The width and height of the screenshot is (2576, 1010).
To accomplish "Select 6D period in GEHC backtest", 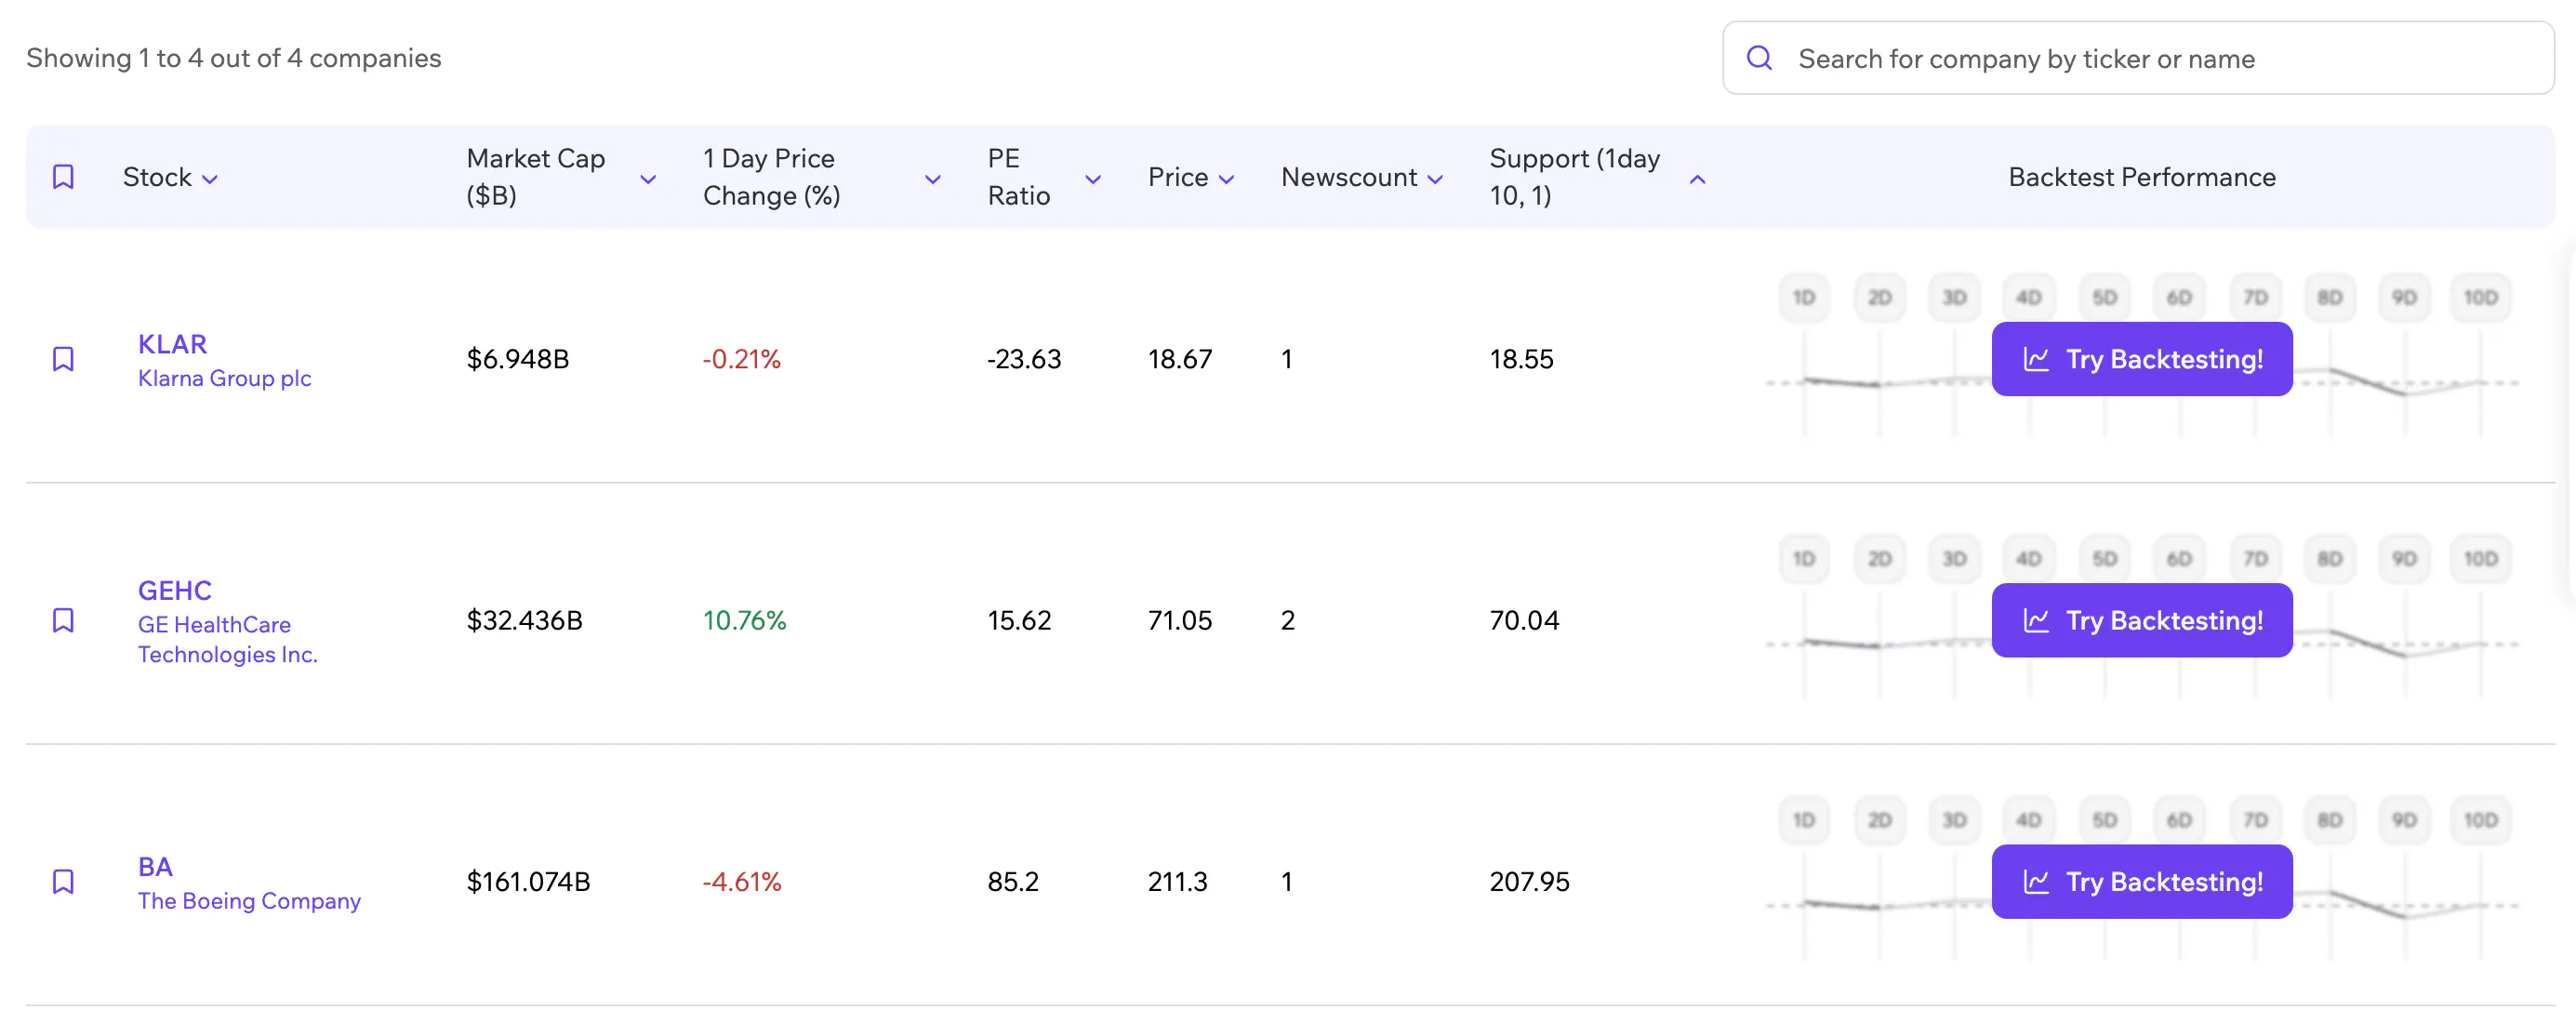I will 2180,558.
